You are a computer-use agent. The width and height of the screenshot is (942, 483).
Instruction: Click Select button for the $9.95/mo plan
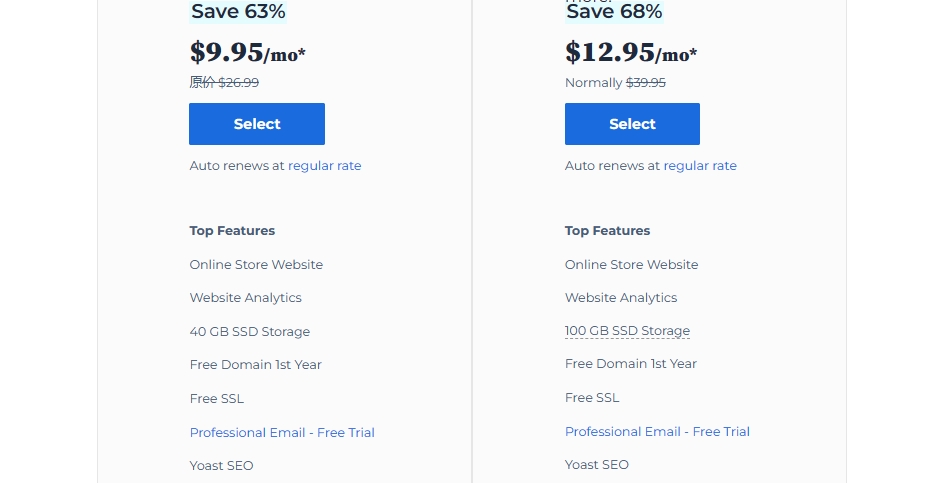[257, 124]
